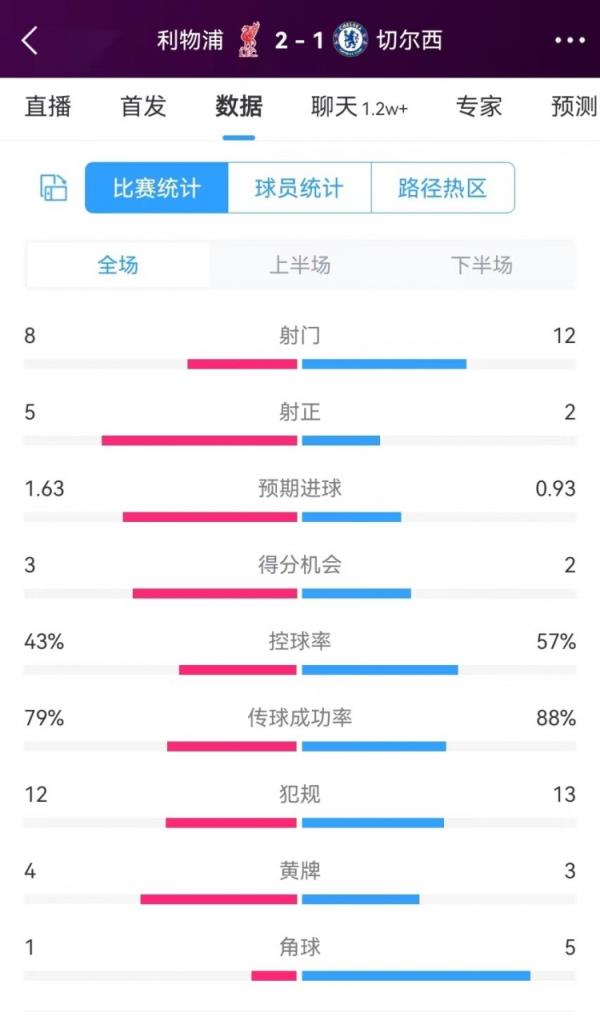Tap the 切尔西 team name

409,40
